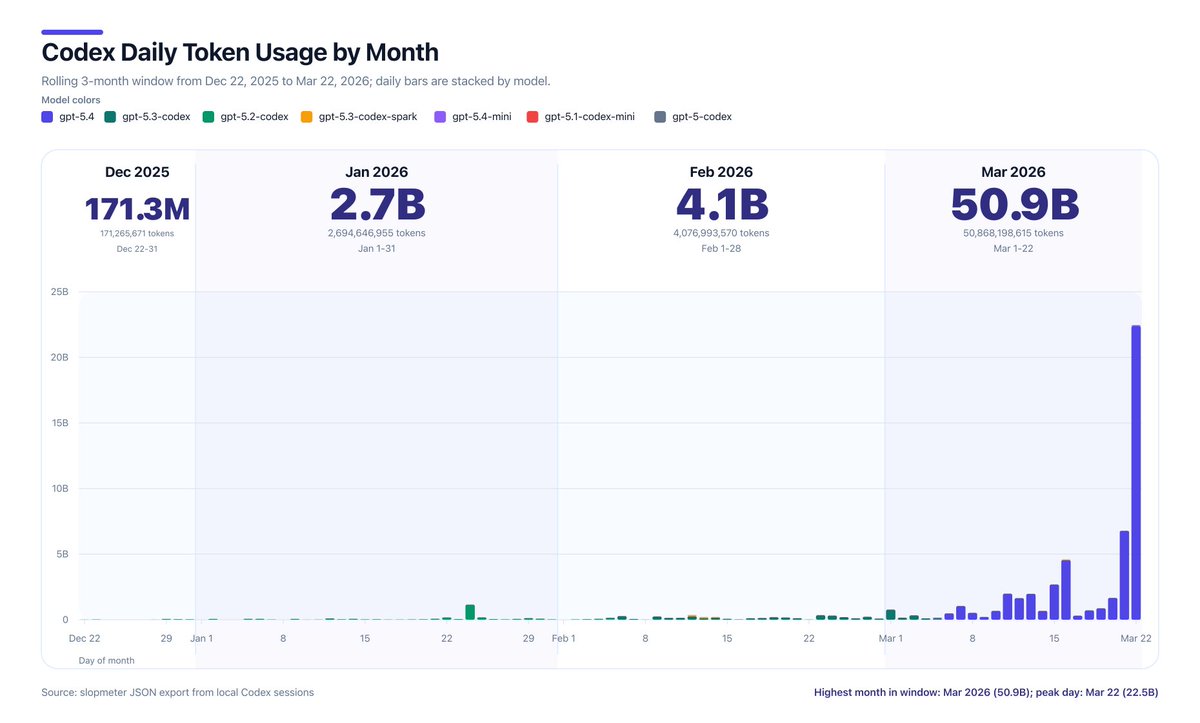The width and height of the screenshot is (1200, 723).
Task: Click the 25B y-axis gridline label
Action: 60,291
